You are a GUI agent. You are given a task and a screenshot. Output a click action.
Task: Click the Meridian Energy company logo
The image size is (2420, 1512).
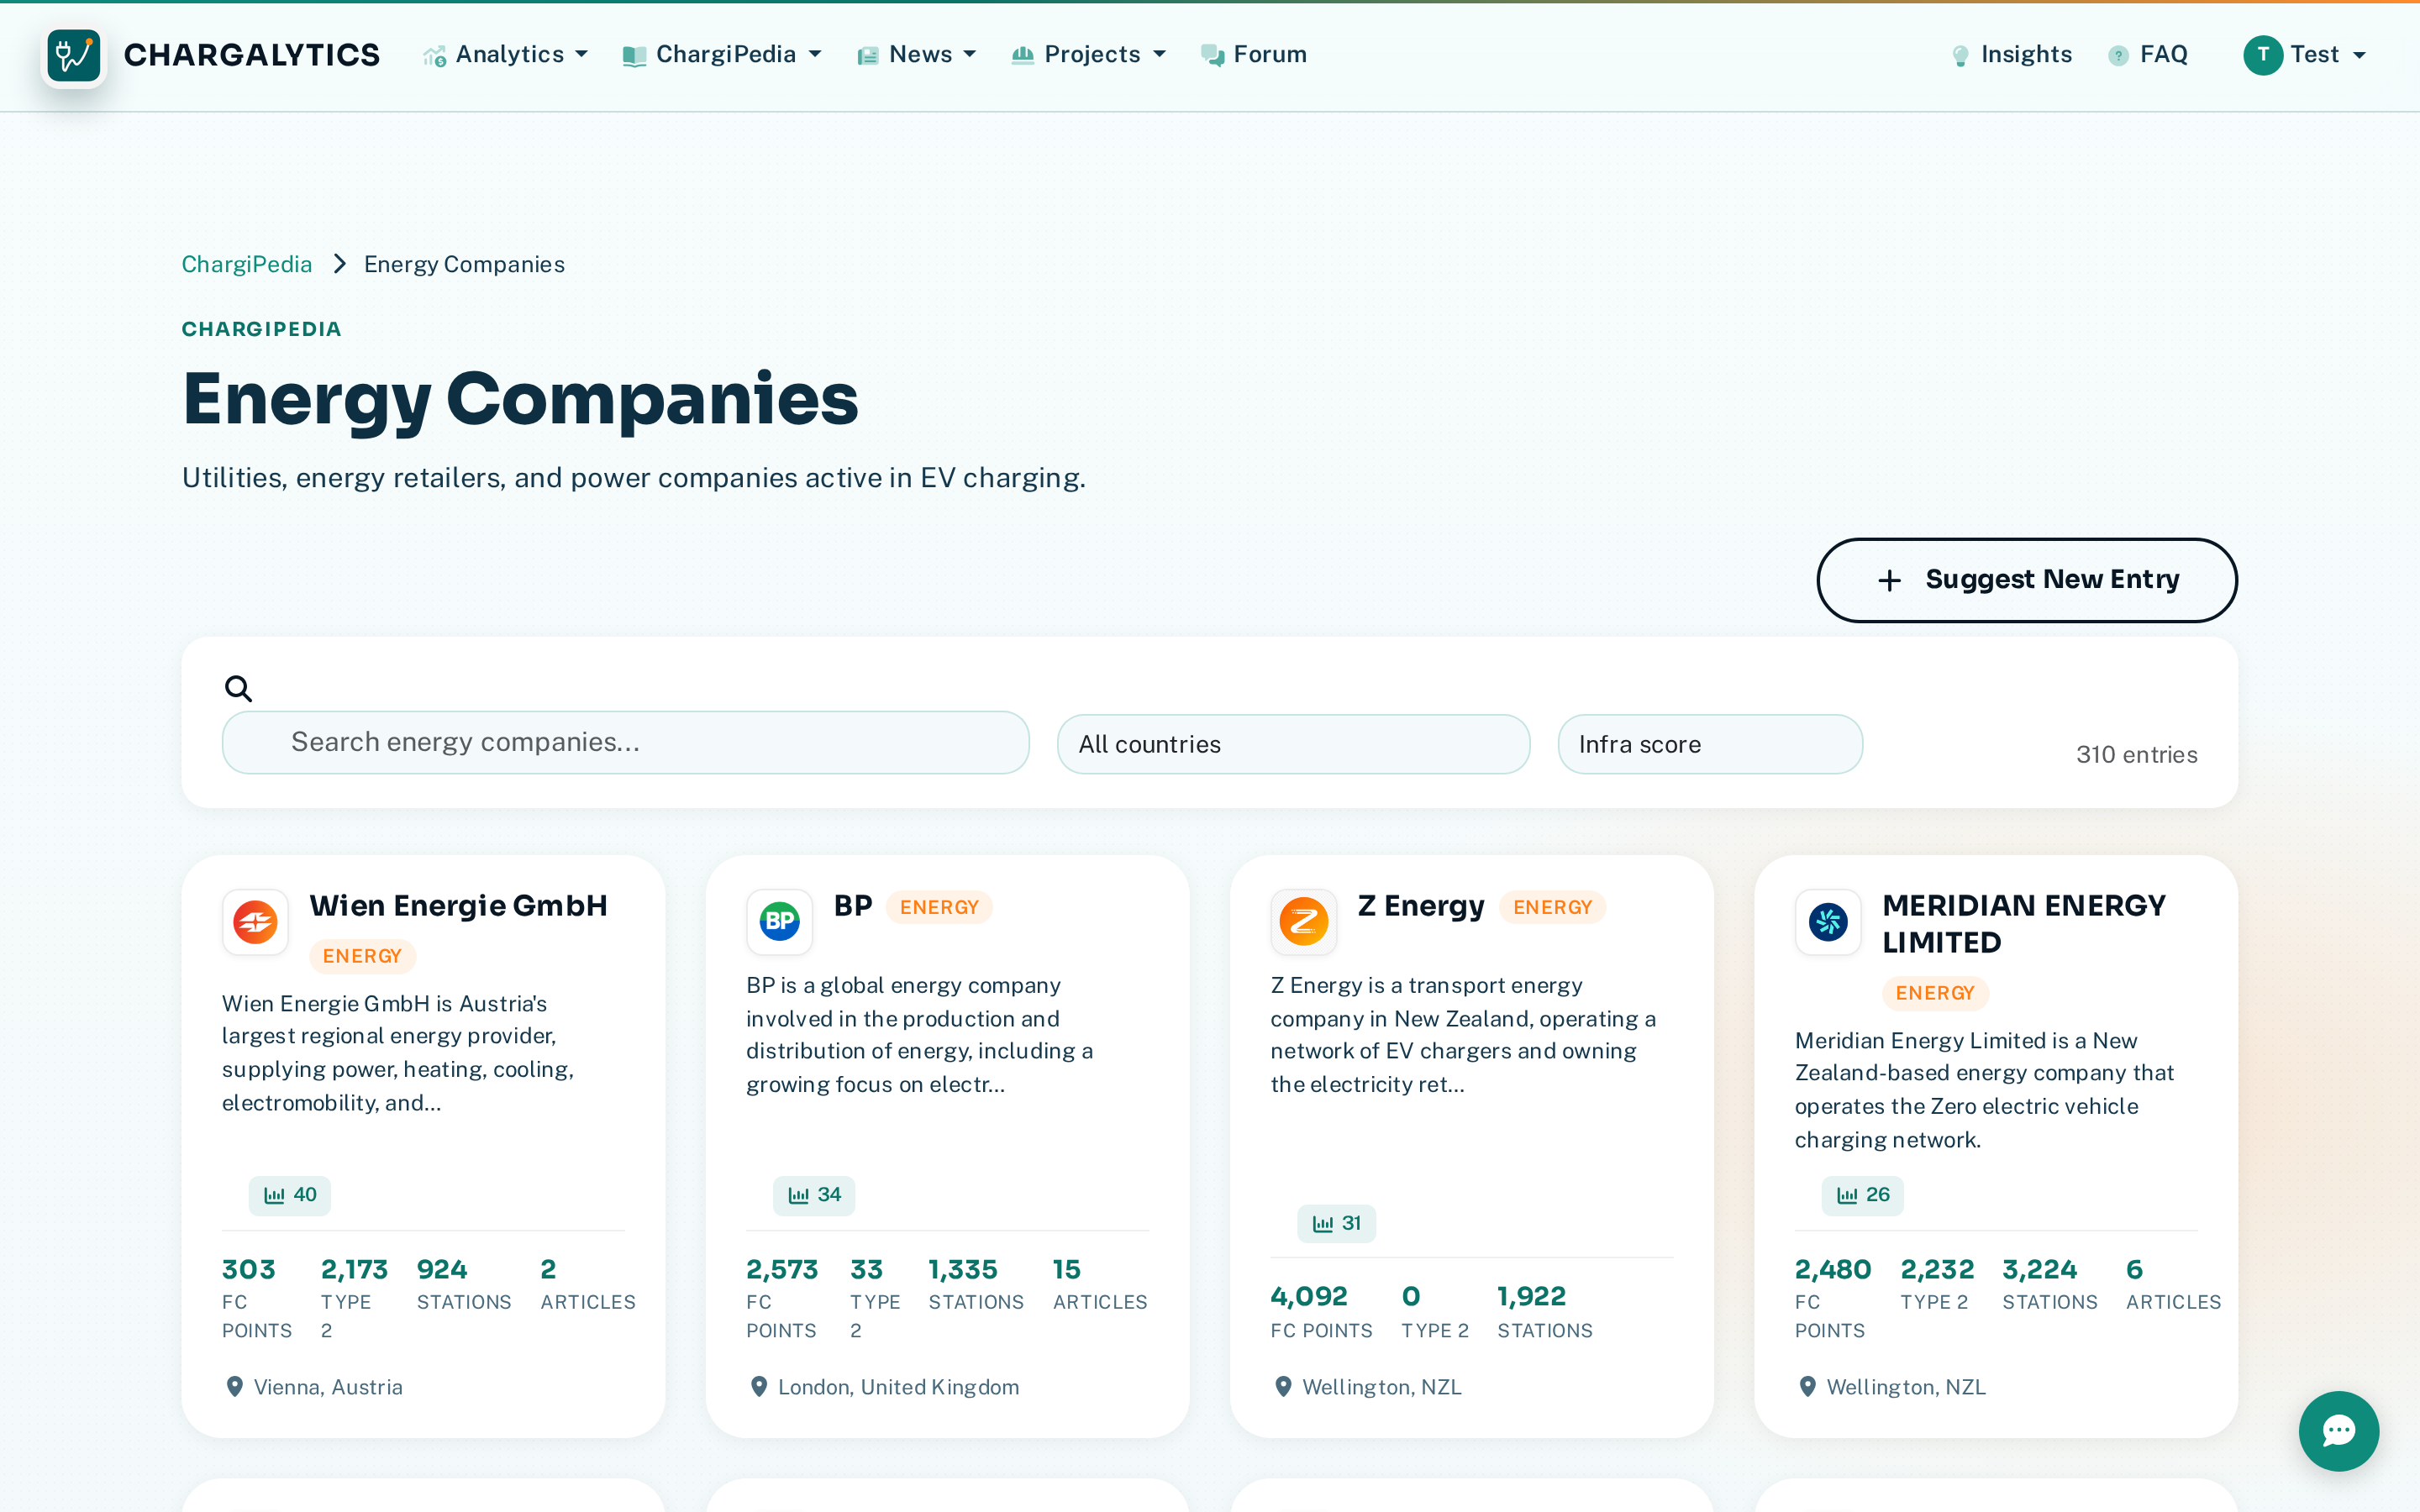(x=1828, y=922)
